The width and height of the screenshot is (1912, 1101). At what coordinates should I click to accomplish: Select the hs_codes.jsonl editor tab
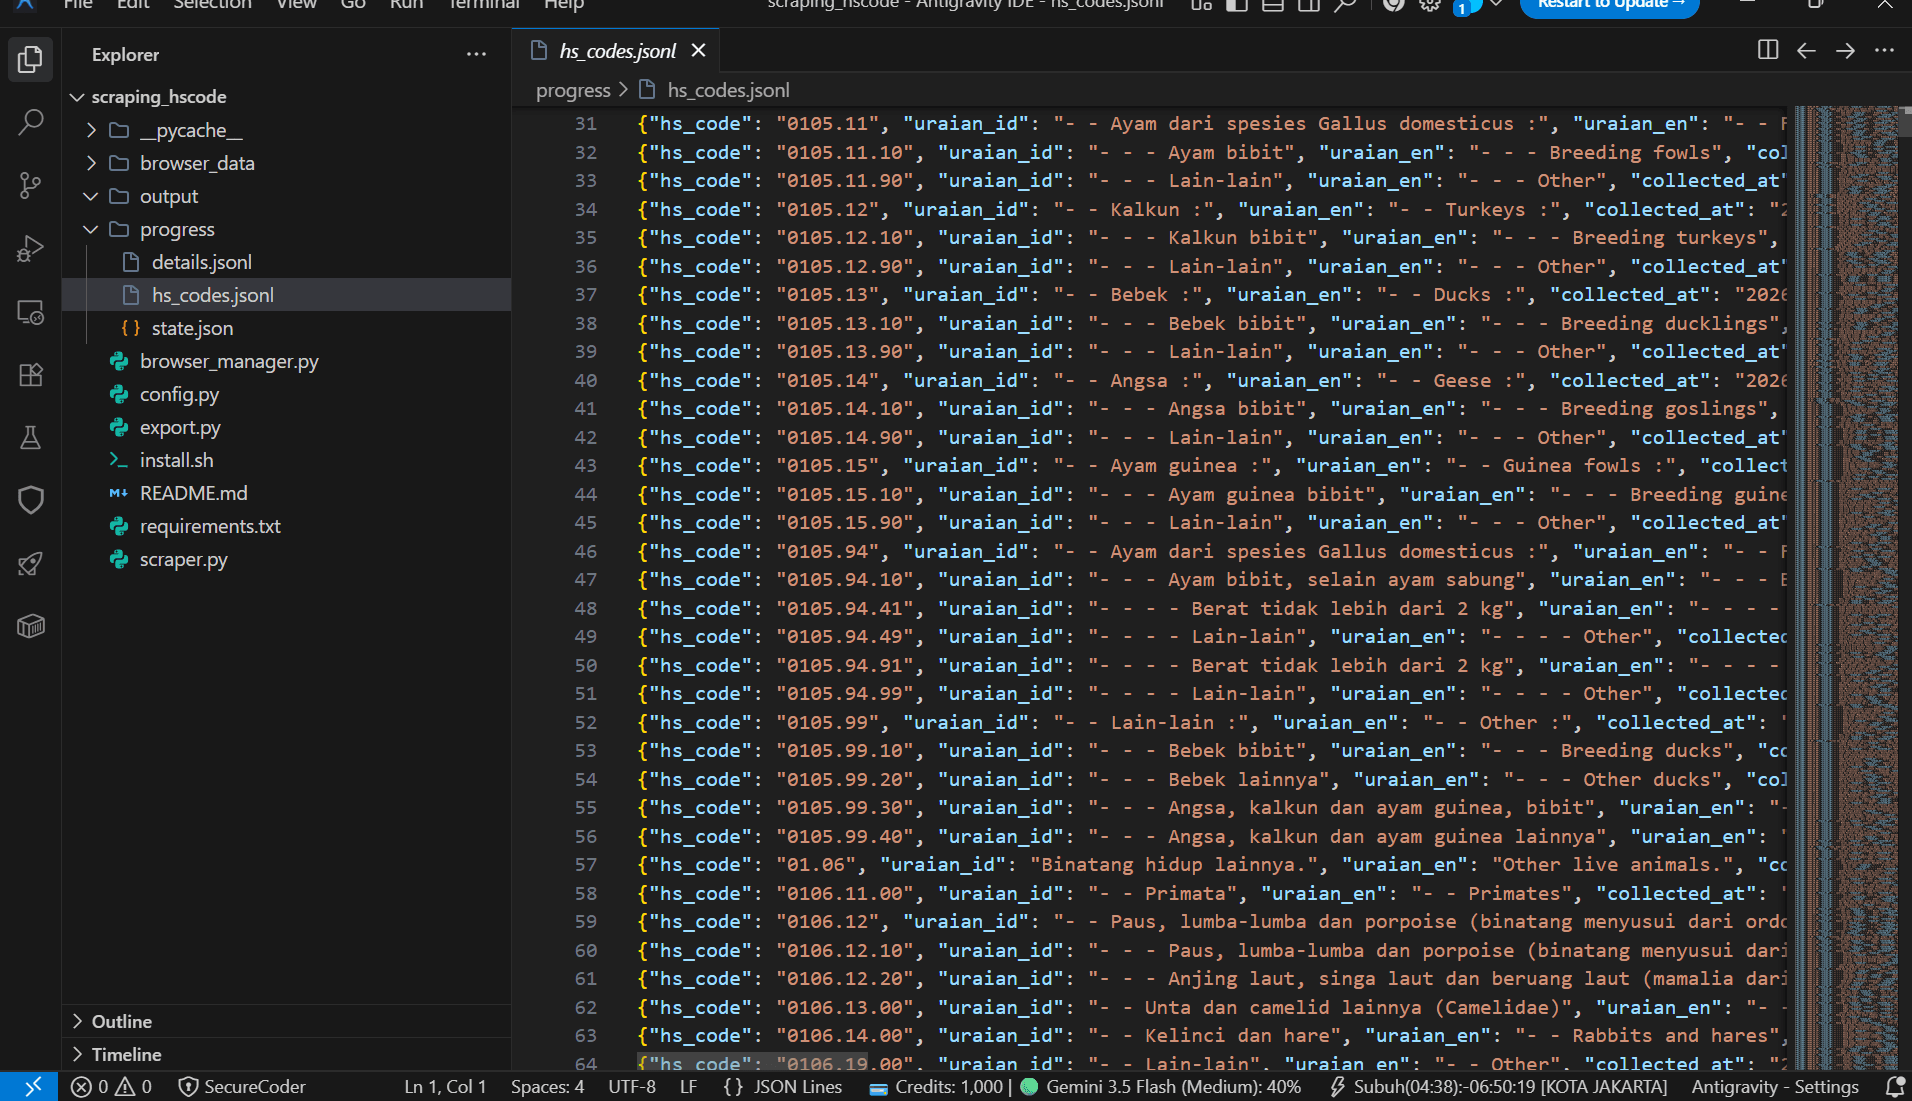(617, 50)
